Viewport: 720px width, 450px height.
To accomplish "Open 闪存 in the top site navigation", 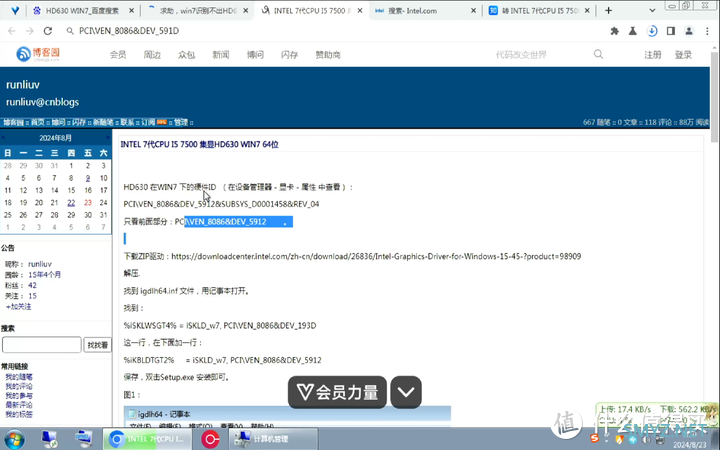I will pos(289,55).
